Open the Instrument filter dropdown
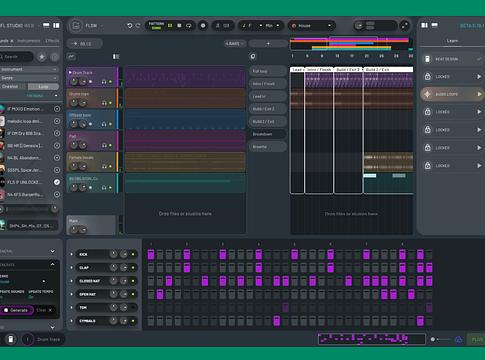 click(x=29, y=69)
